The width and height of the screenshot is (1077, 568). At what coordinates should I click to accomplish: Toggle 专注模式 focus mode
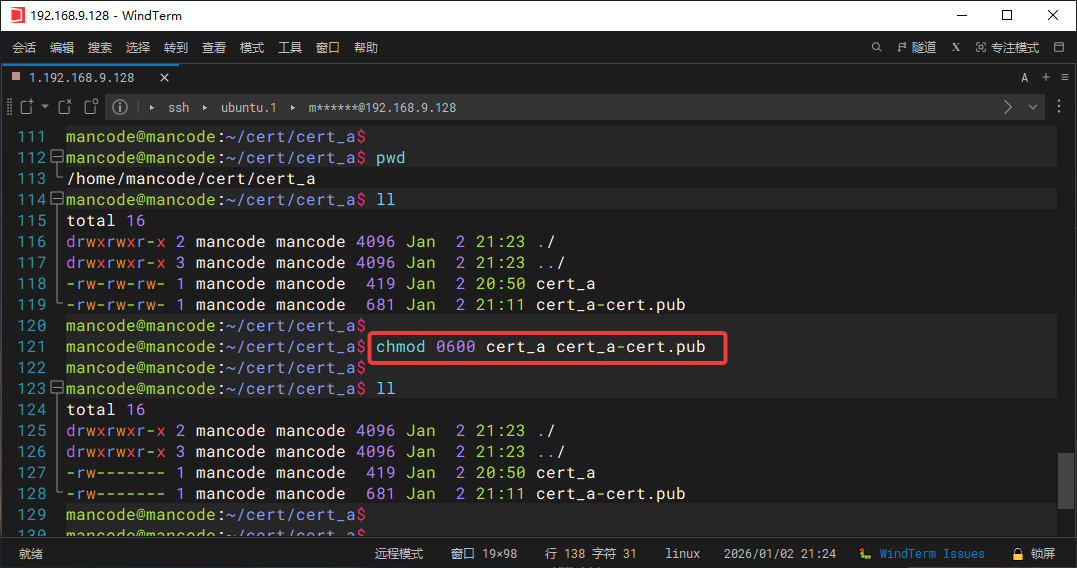1007,47
